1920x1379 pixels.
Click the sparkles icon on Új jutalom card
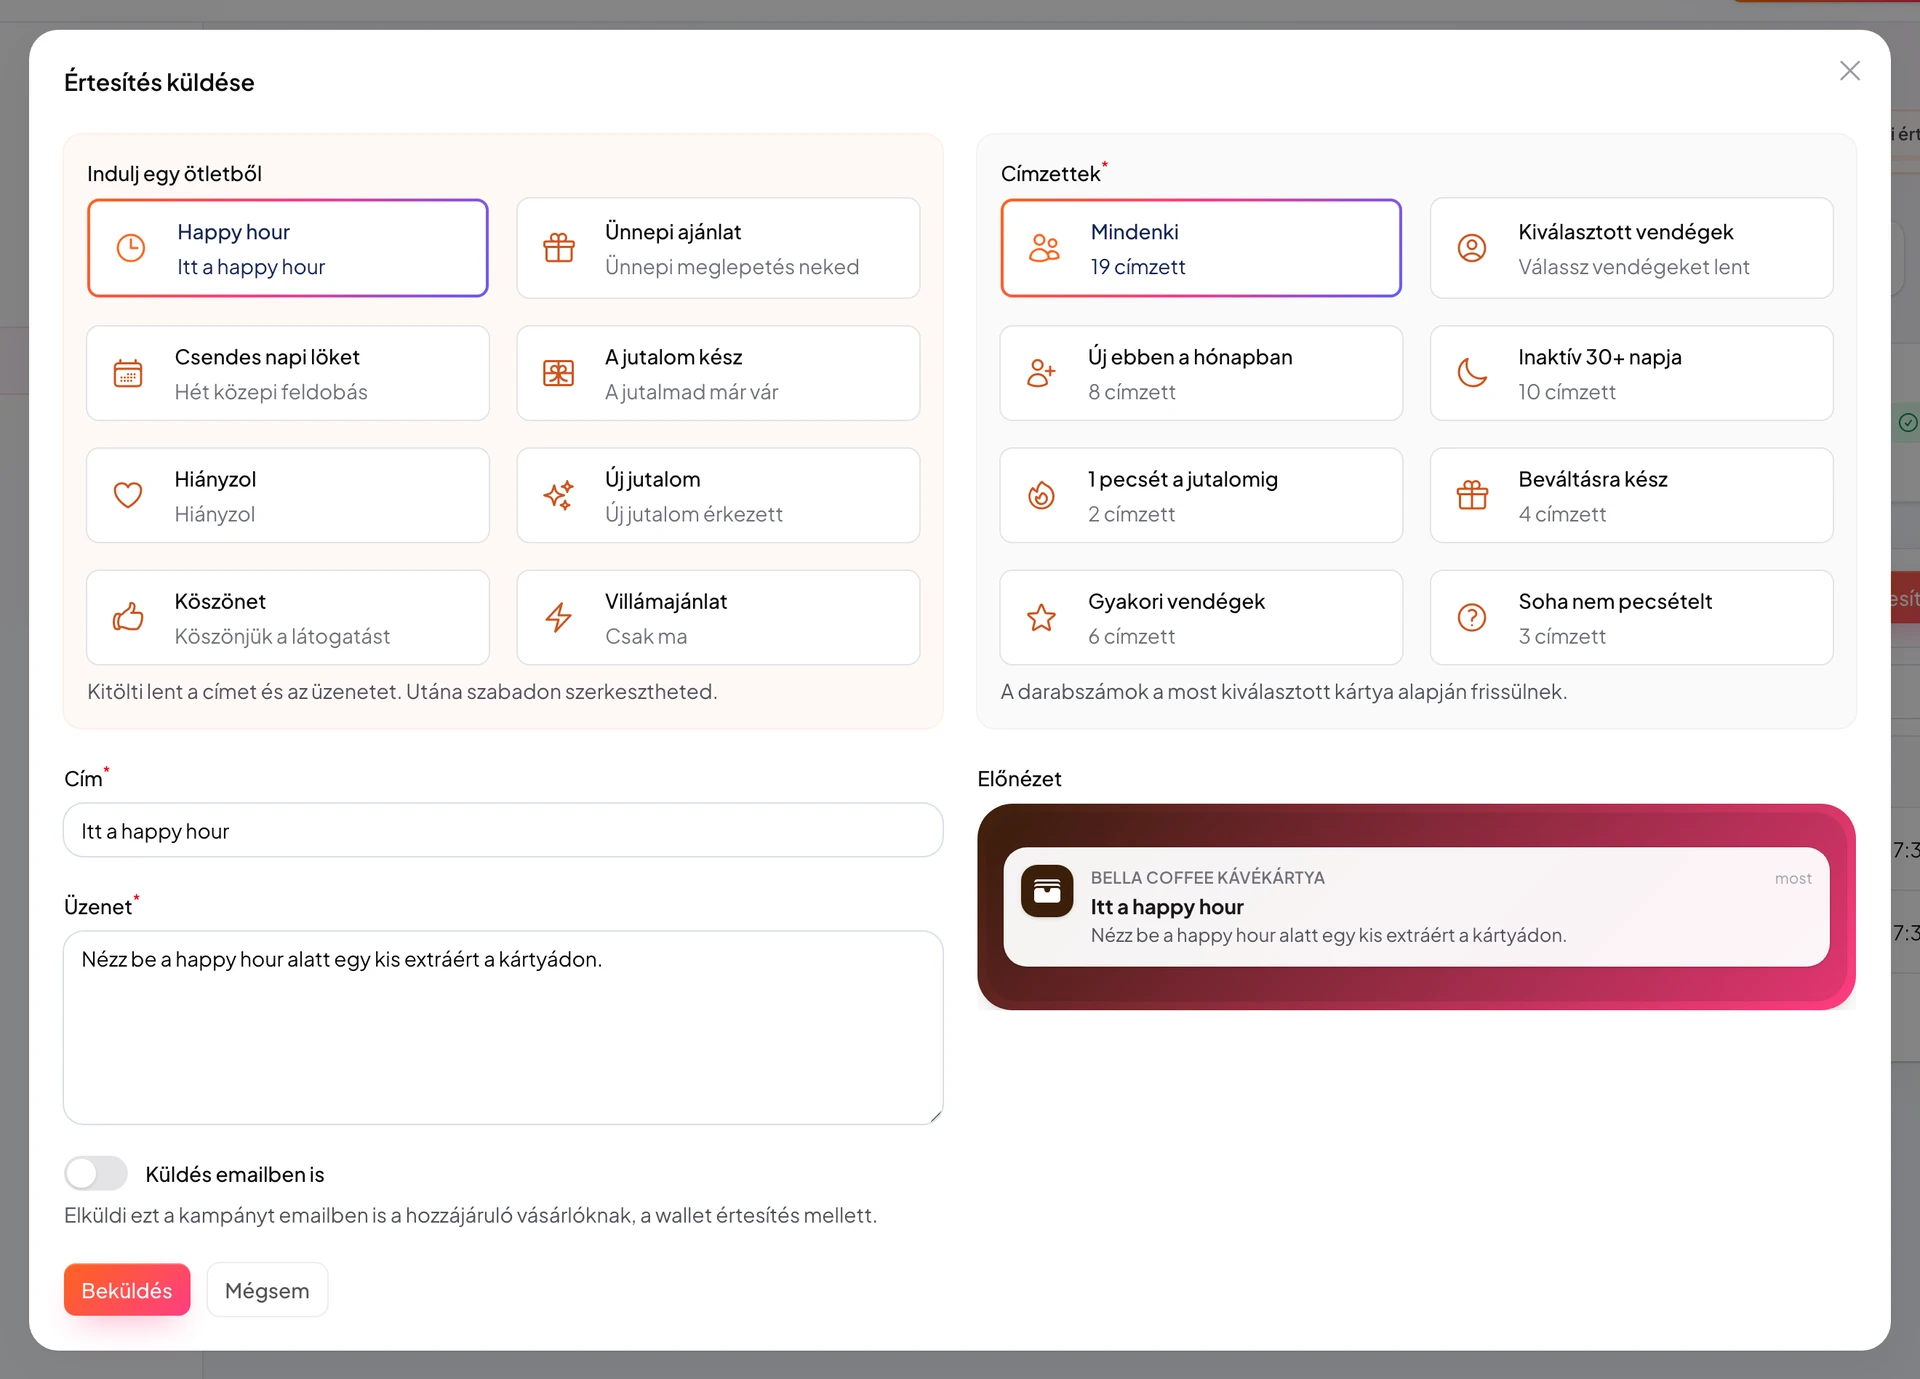point(559,495)
